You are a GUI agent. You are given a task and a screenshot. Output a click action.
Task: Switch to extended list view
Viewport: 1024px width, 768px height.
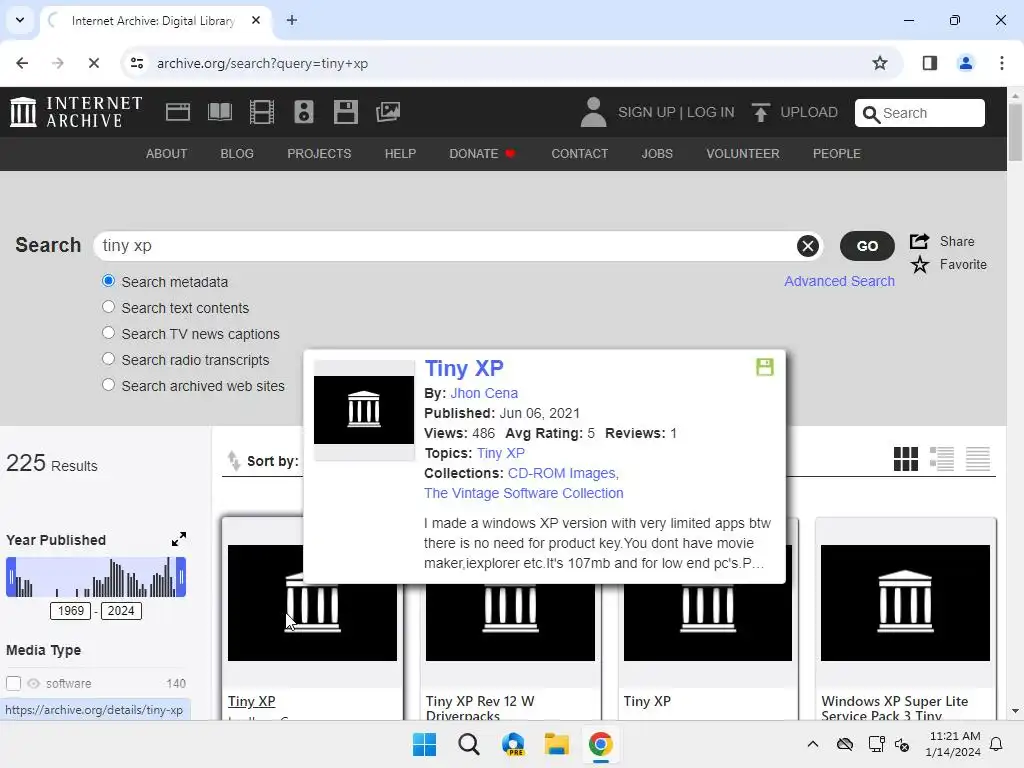(x=942, y=458)
